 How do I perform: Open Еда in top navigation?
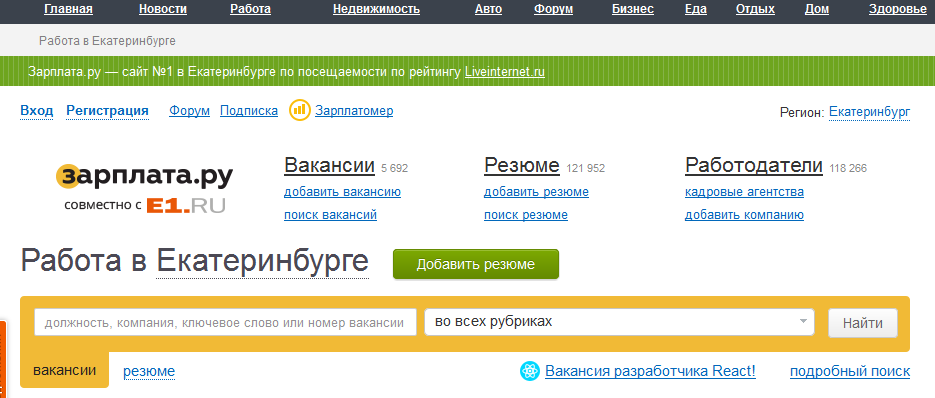(x=695, y=9)
